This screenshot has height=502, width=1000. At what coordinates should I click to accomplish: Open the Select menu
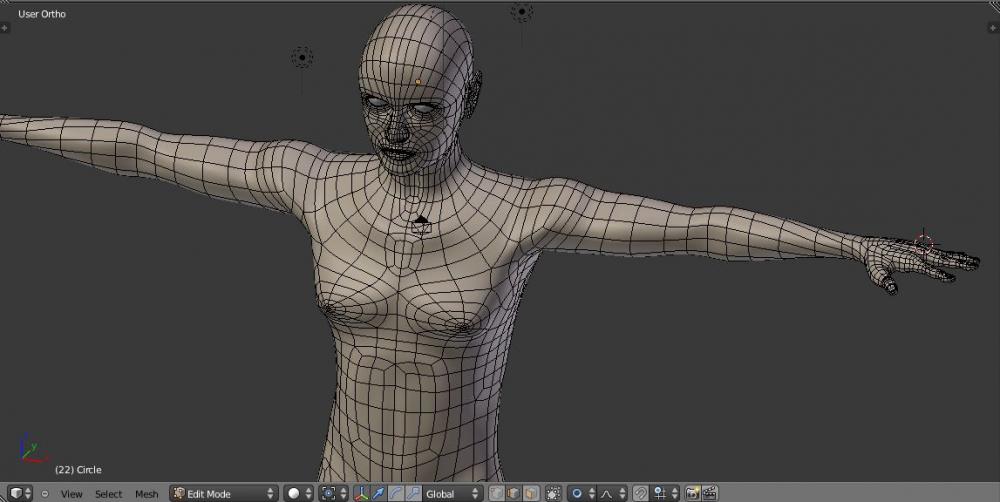[108, 494]
